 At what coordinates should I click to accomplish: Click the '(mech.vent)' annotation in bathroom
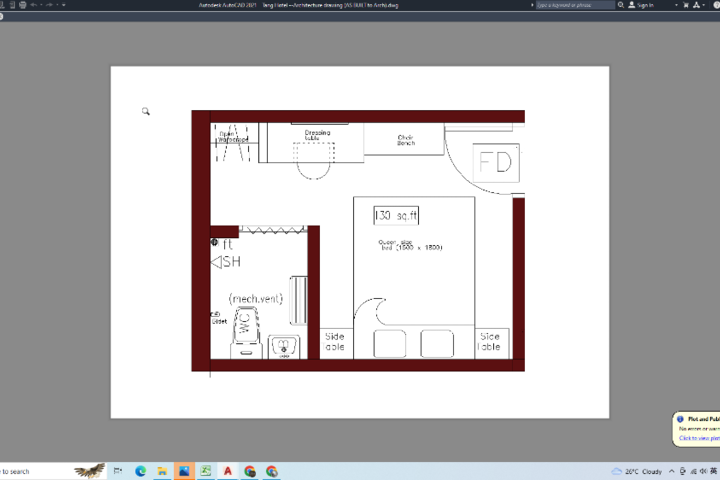coord(256,299)
